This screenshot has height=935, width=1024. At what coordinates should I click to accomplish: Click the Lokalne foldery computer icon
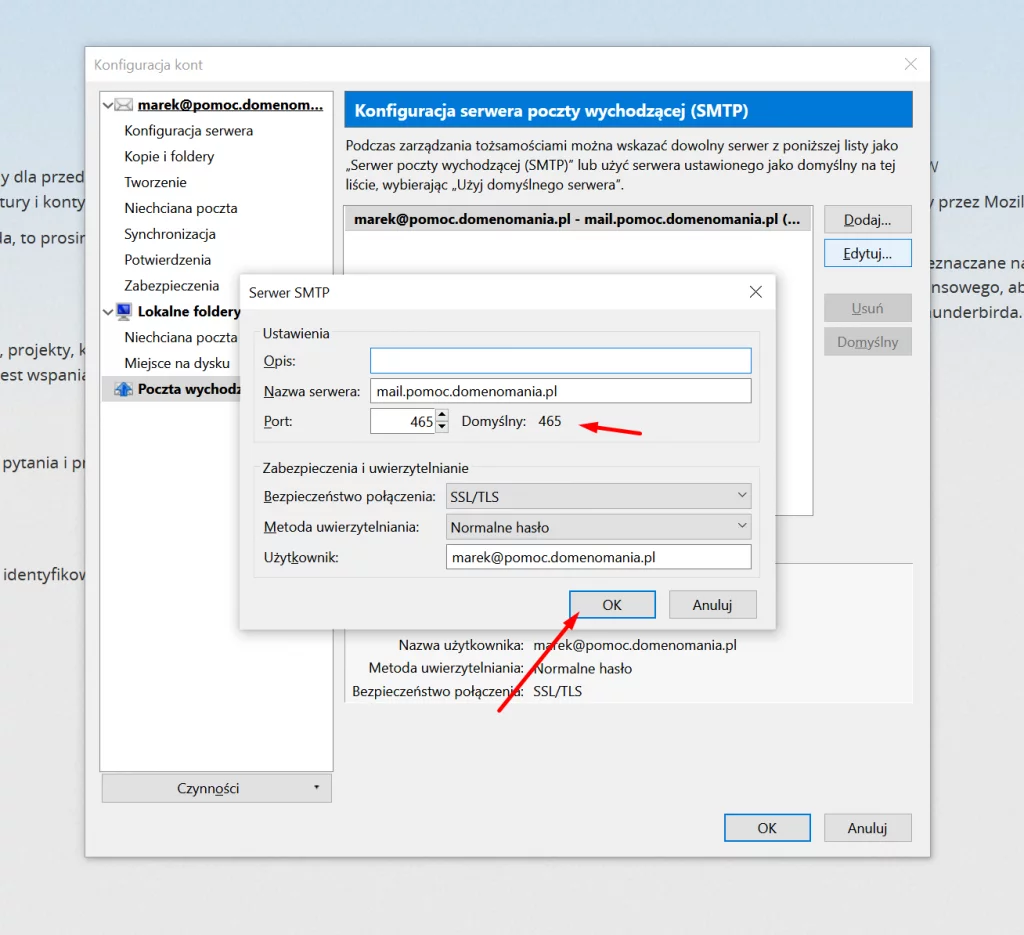pos(124,311)
